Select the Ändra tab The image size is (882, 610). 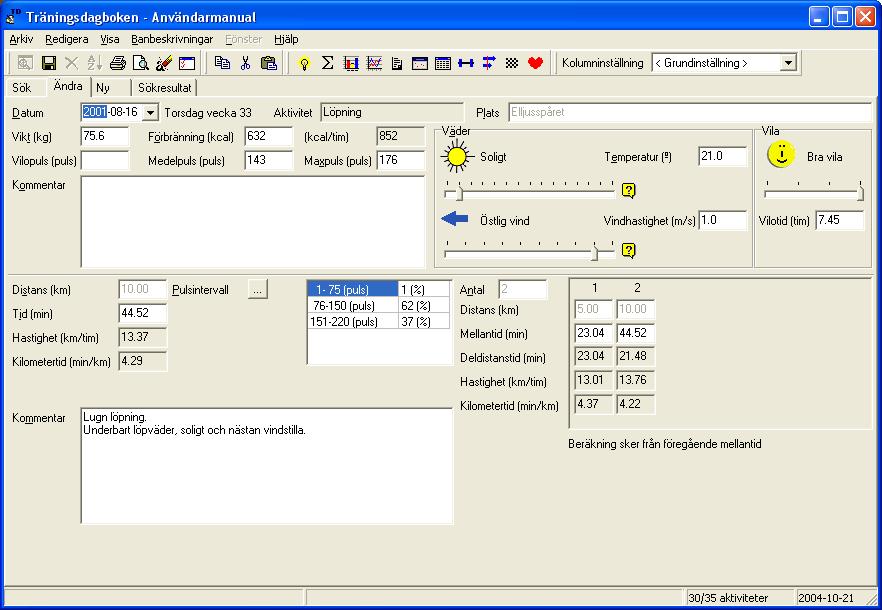[x=68, y=86]
